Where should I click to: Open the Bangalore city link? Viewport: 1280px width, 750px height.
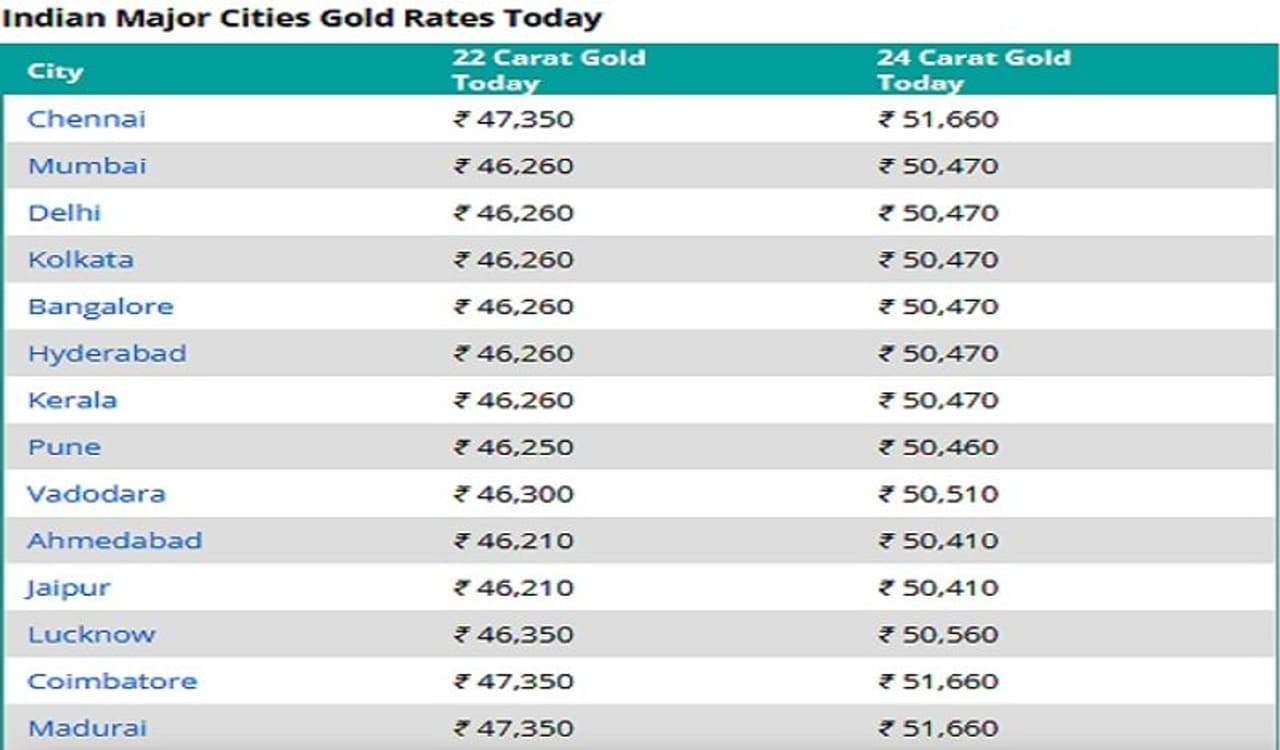[100, 307]
